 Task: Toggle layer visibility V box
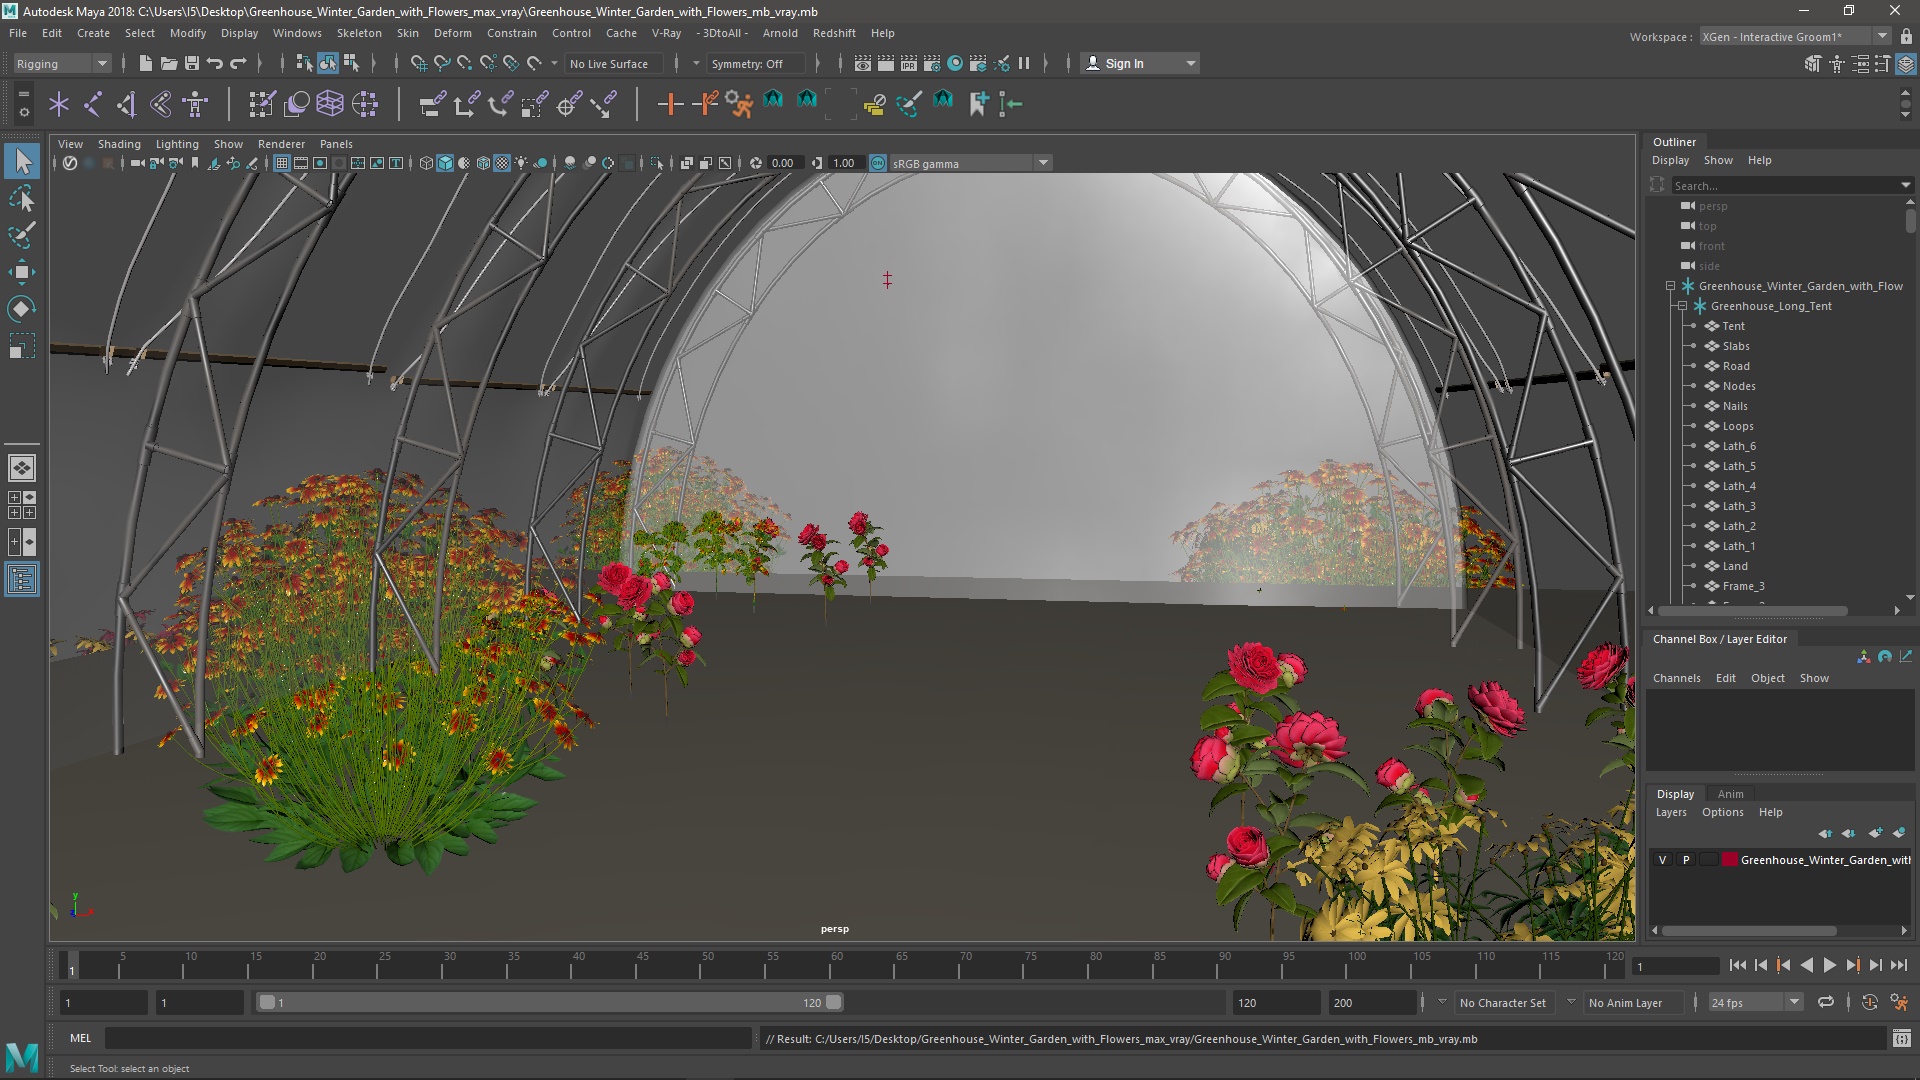coord(1662,860)
